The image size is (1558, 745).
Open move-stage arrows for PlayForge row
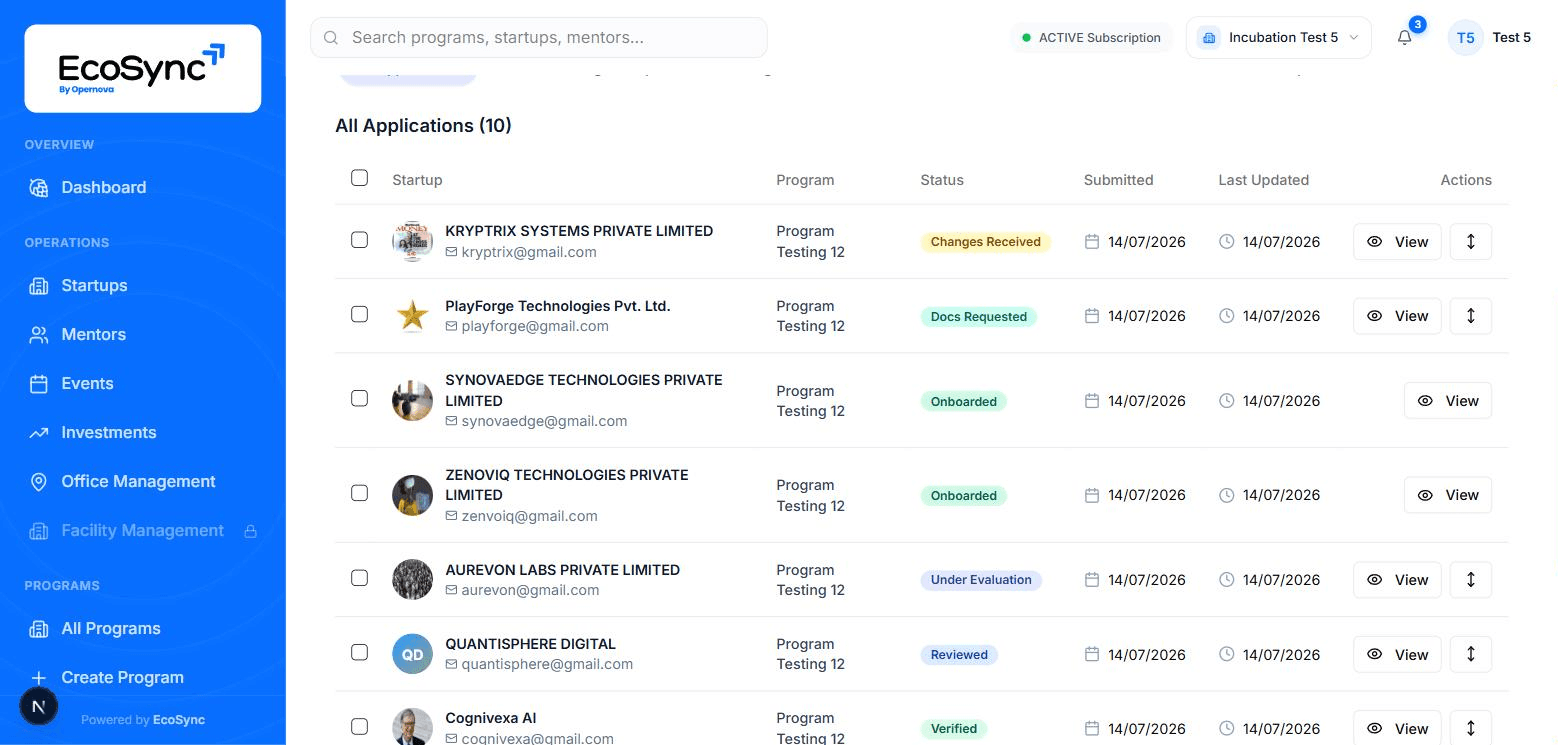[x=1470, y=316]
